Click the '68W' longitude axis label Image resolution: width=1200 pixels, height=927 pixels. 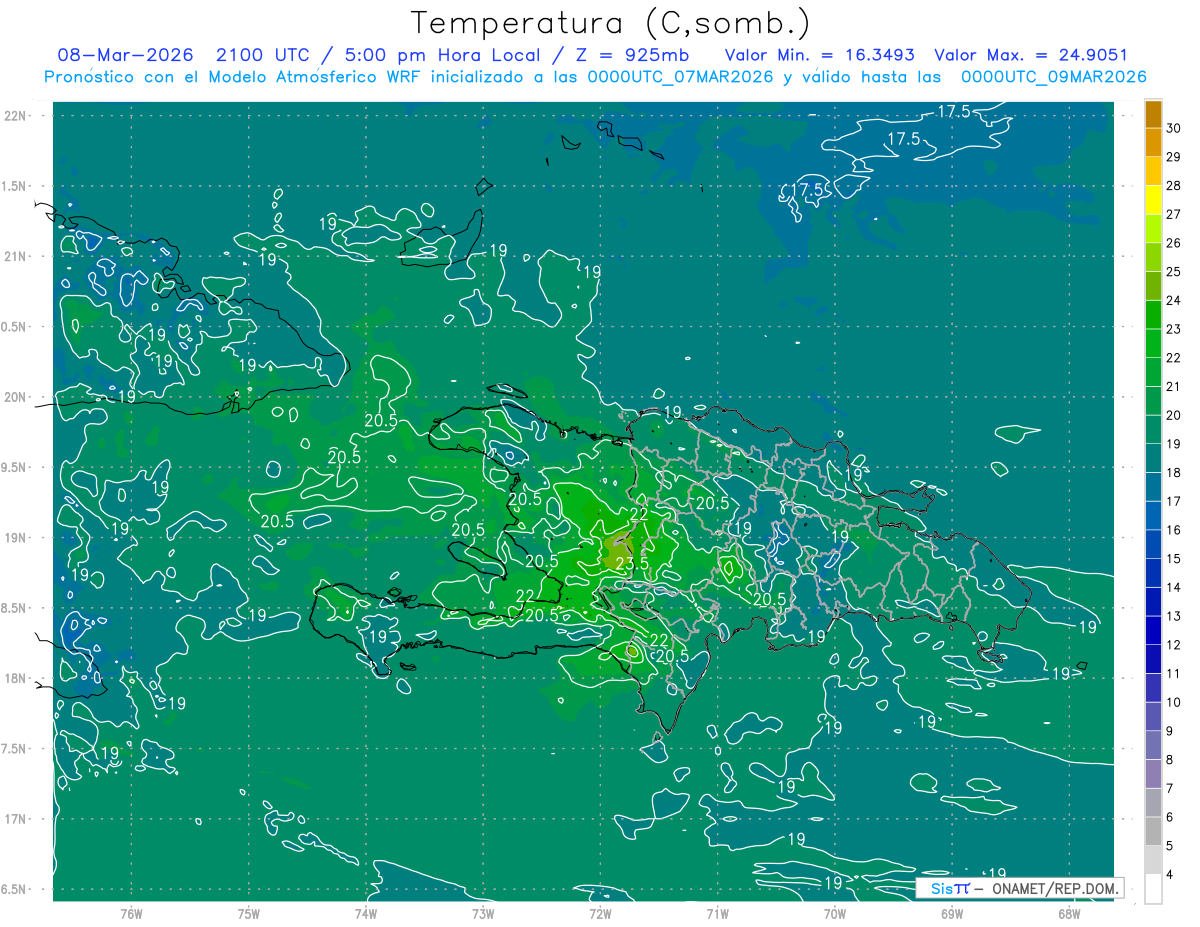pyautogui.click(x=1069, y=913)
